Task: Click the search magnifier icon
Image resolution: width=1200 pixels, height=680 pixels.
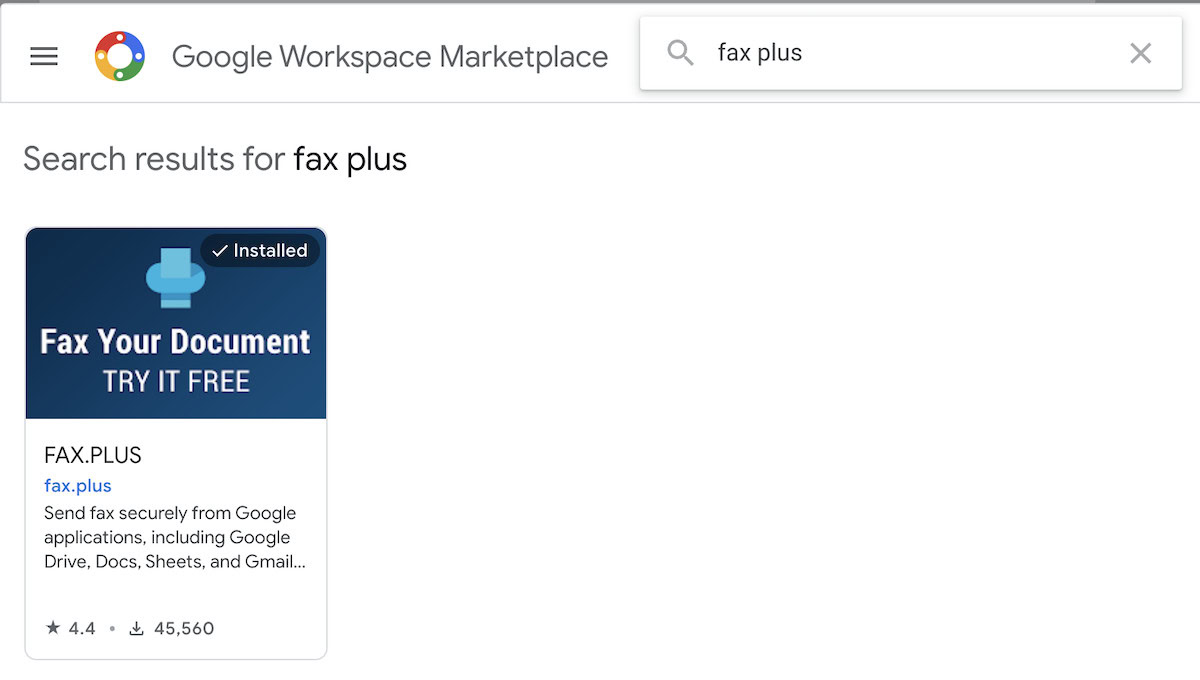Action: (x=680, y=53)
